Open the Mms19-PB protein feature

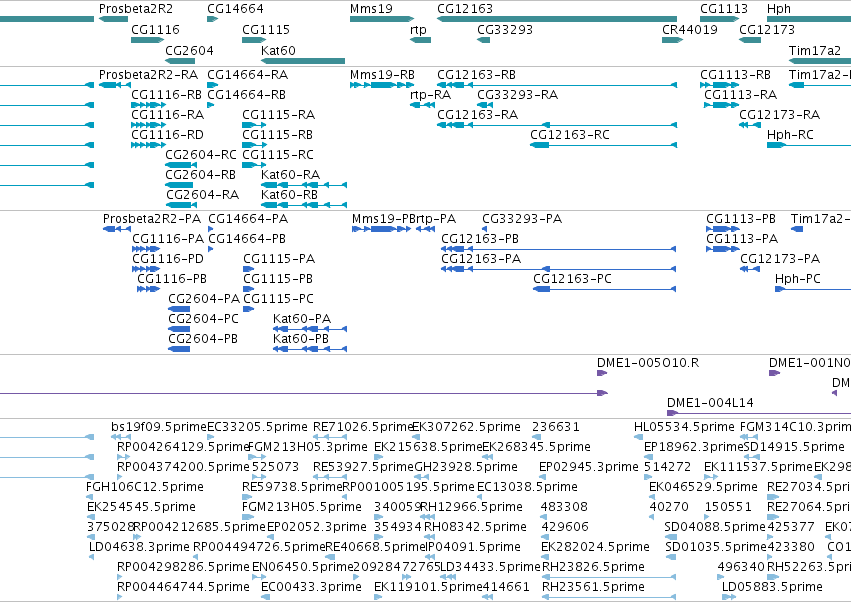(382, 229)
